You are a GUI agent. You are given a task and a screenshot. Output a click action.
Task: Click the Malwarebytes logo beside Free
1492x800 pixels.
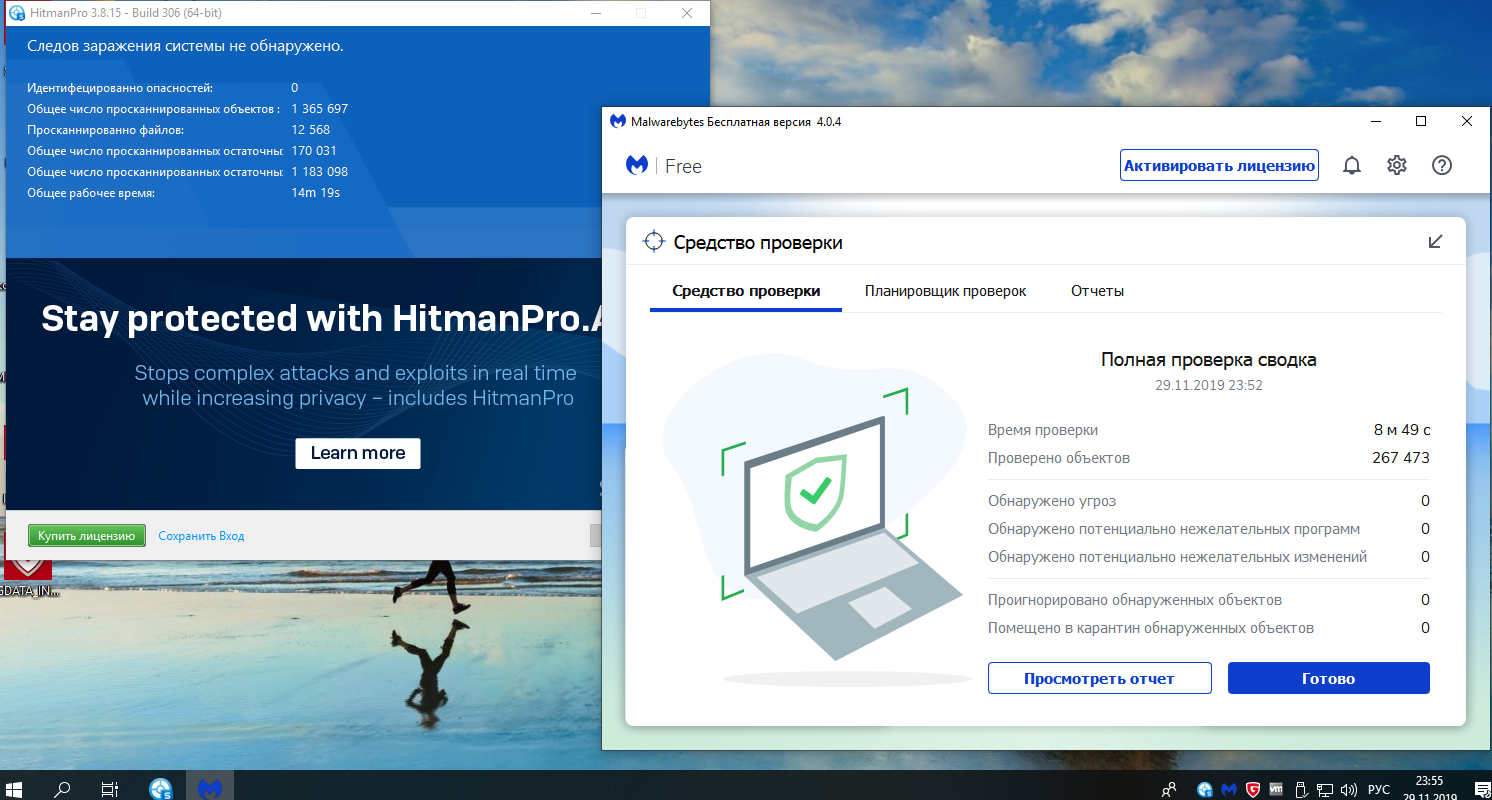tap(637, 166)
